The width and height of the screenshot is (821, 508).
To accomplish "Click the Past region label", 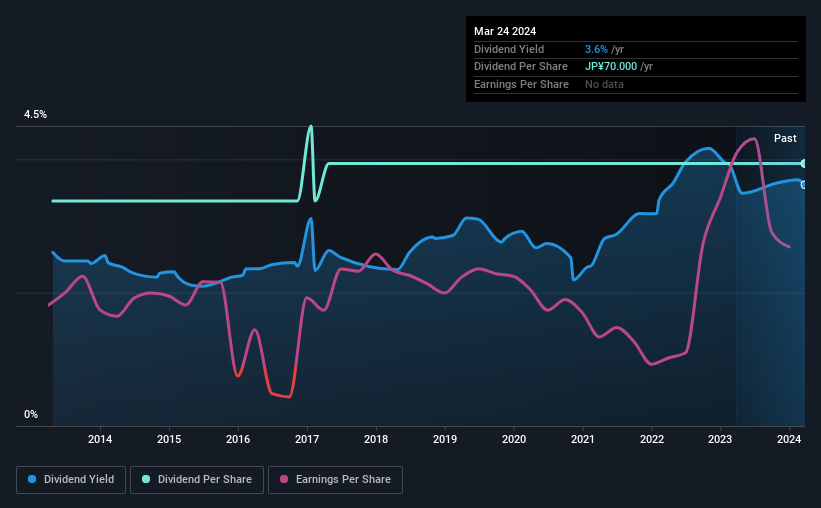I will (x=785, y=138).
